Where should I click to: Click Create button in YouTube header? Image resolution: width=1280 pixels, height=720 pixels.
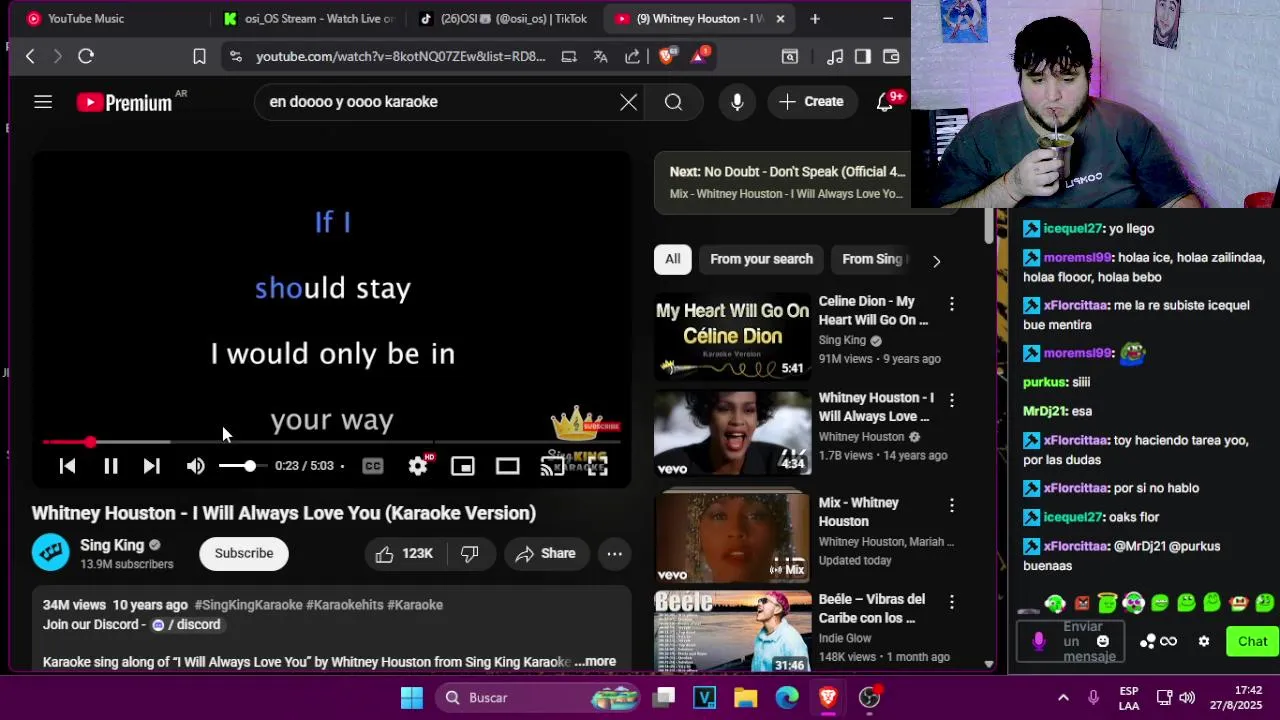tap(811, 102)
